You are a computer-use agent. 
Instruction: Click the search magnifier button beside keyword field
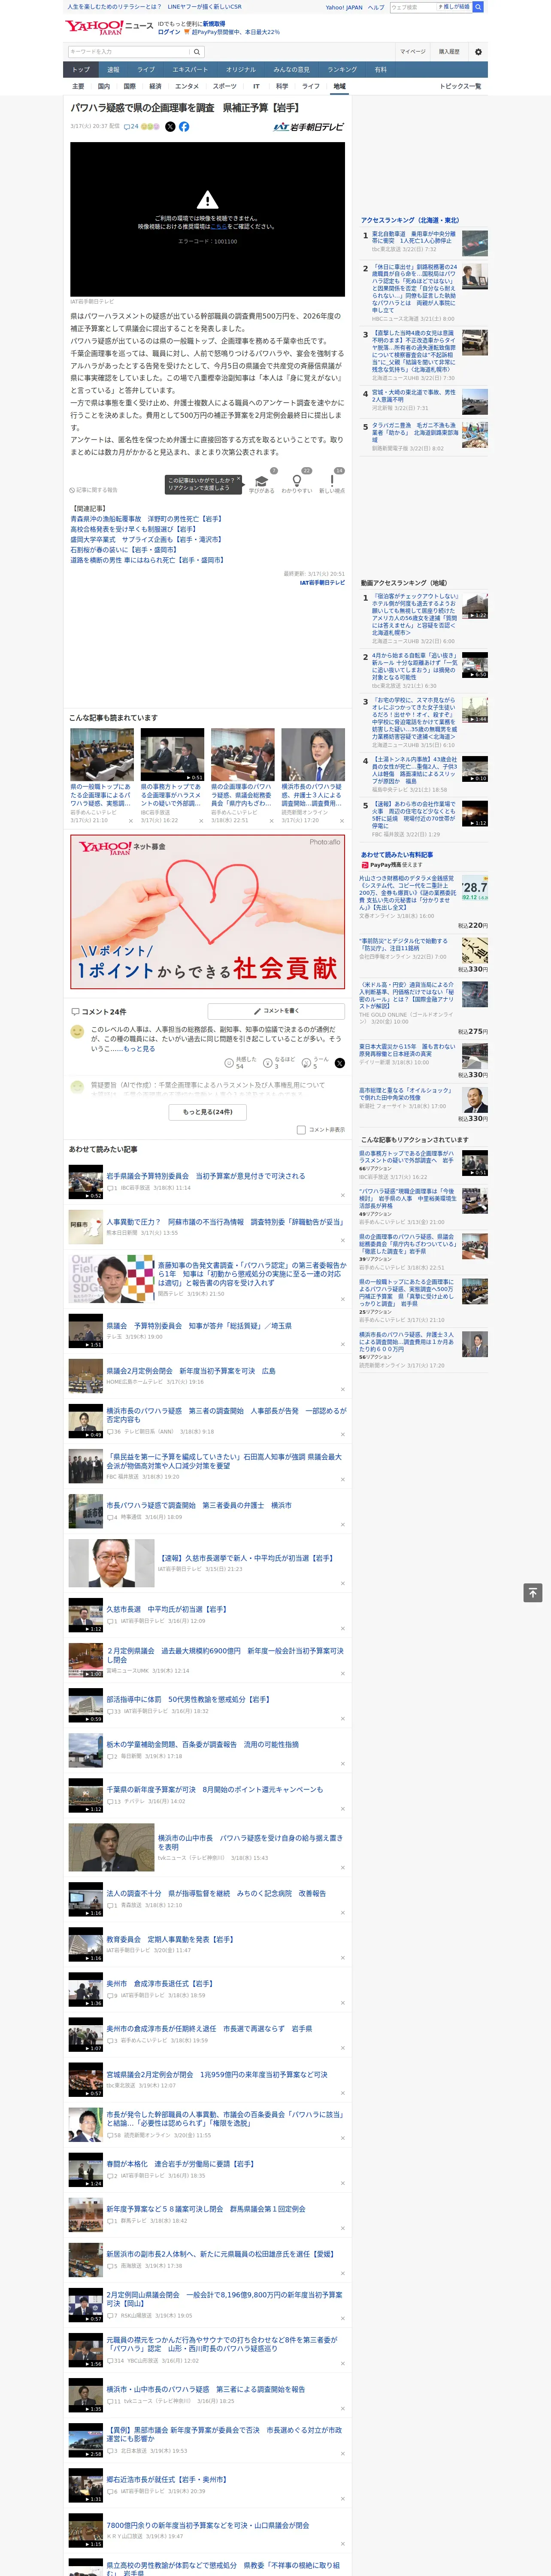point(197,52)
